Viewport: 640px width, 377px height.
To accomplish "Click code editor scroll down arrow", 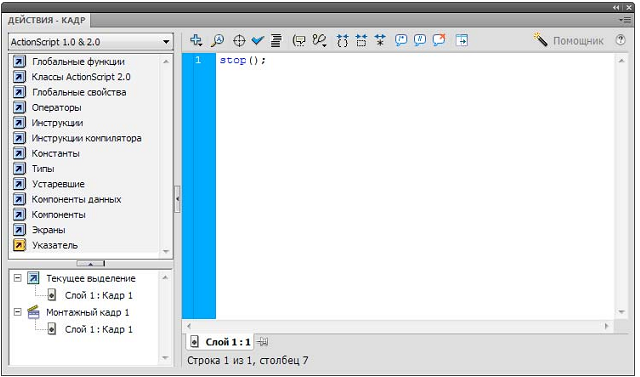I will point(621,312).
